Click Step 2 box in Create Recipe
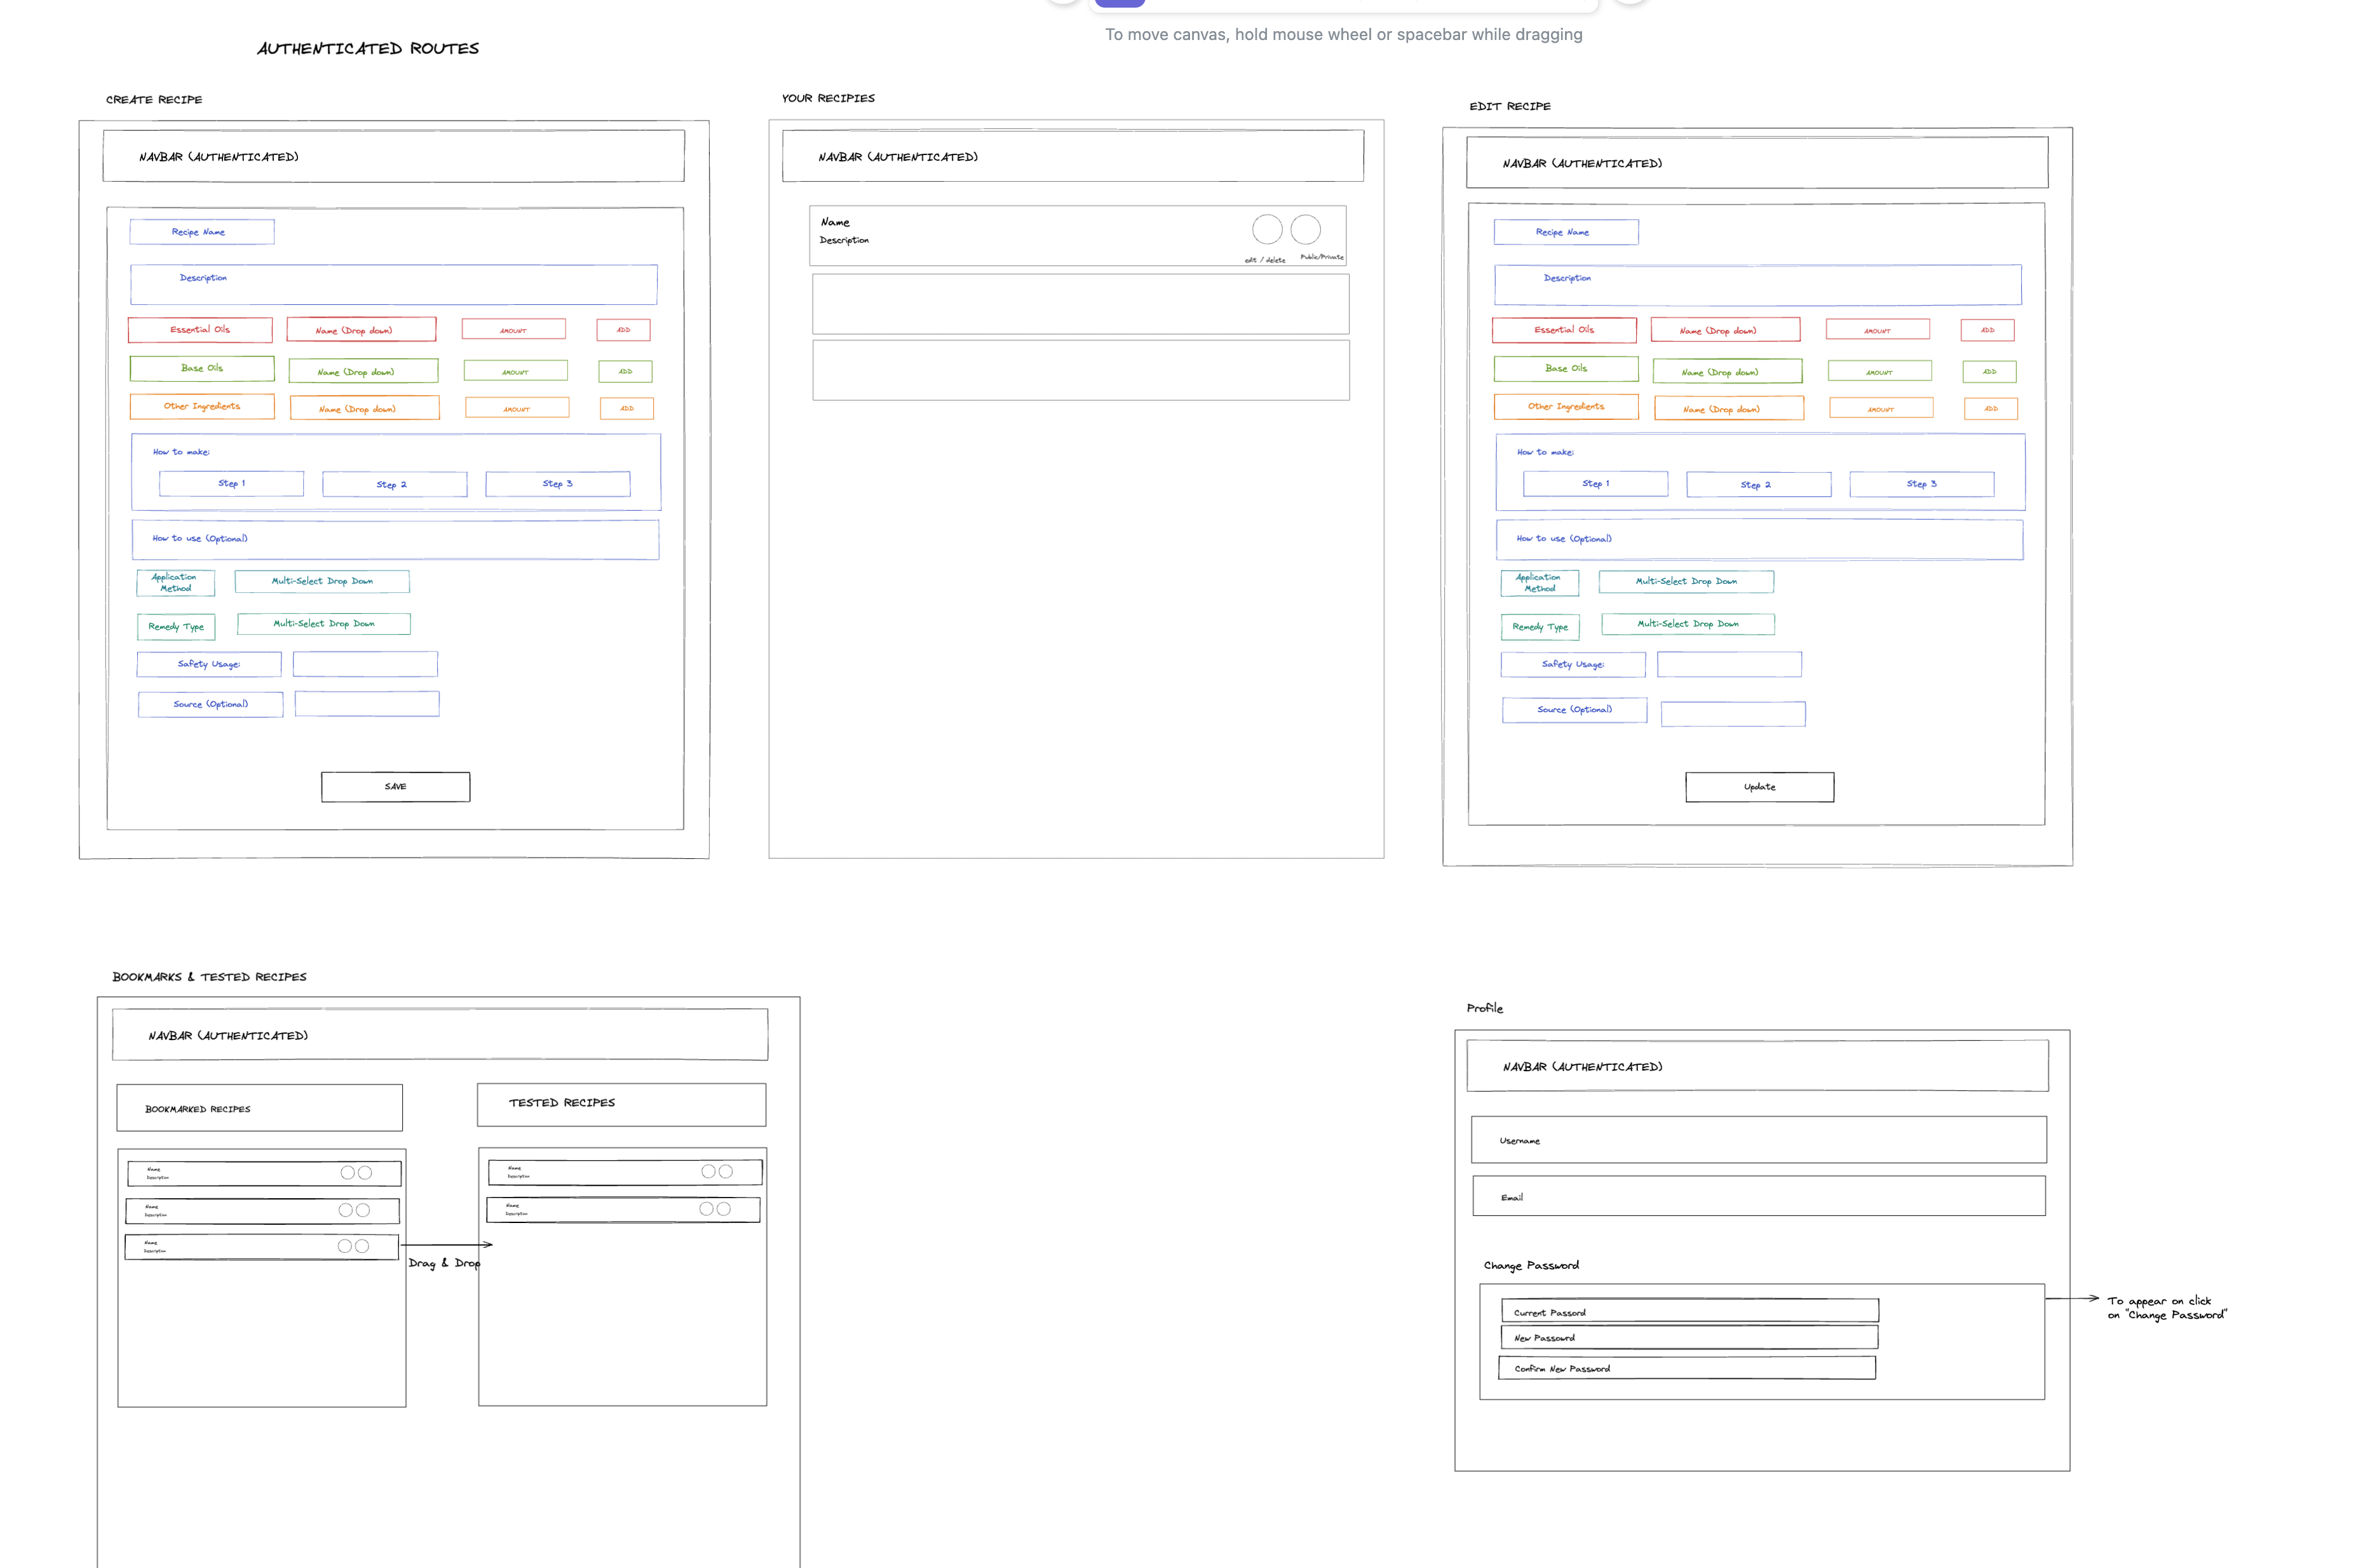The width and height of the screenshot is (2356, 1568). 394,484
